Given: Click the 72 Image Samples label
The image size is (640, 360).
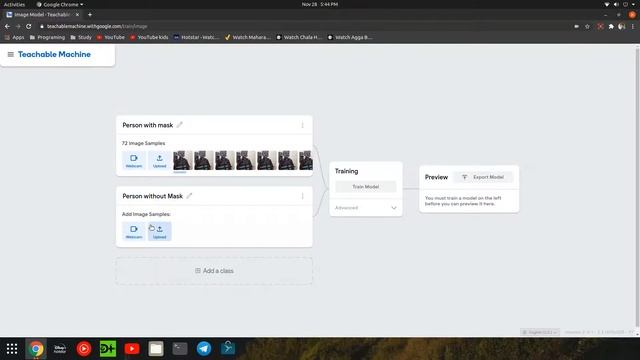Looking at the screenshot, I should 143,143.
